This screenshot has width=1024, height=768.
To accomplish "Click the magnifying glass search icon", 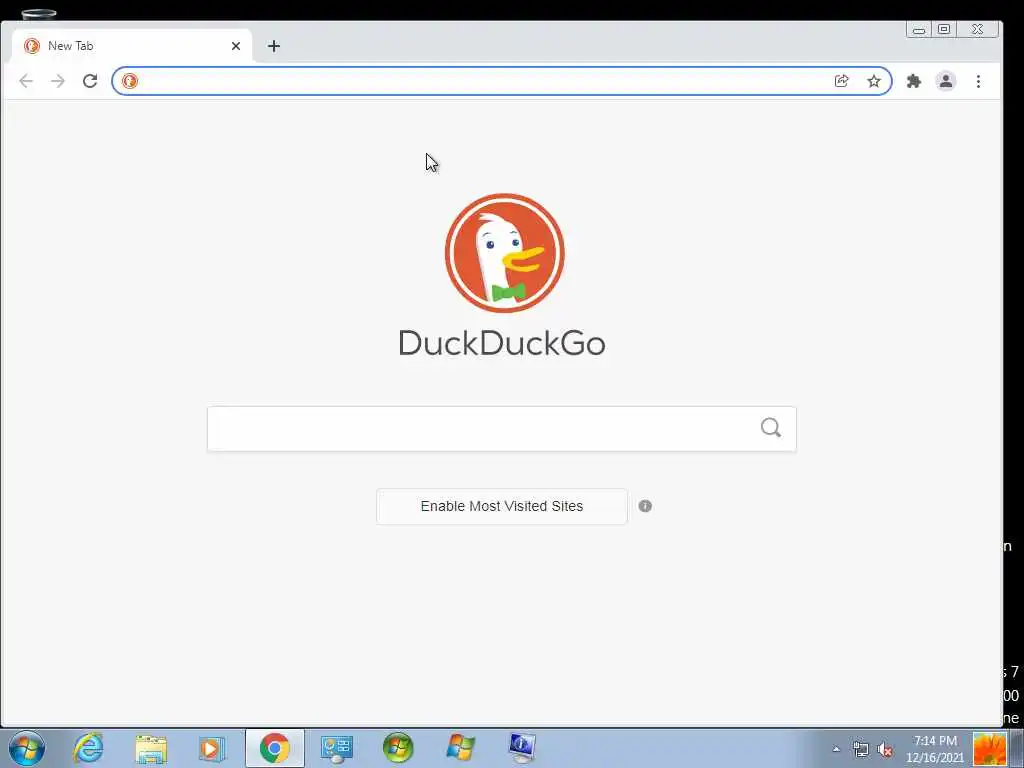I will coord(771,428).
